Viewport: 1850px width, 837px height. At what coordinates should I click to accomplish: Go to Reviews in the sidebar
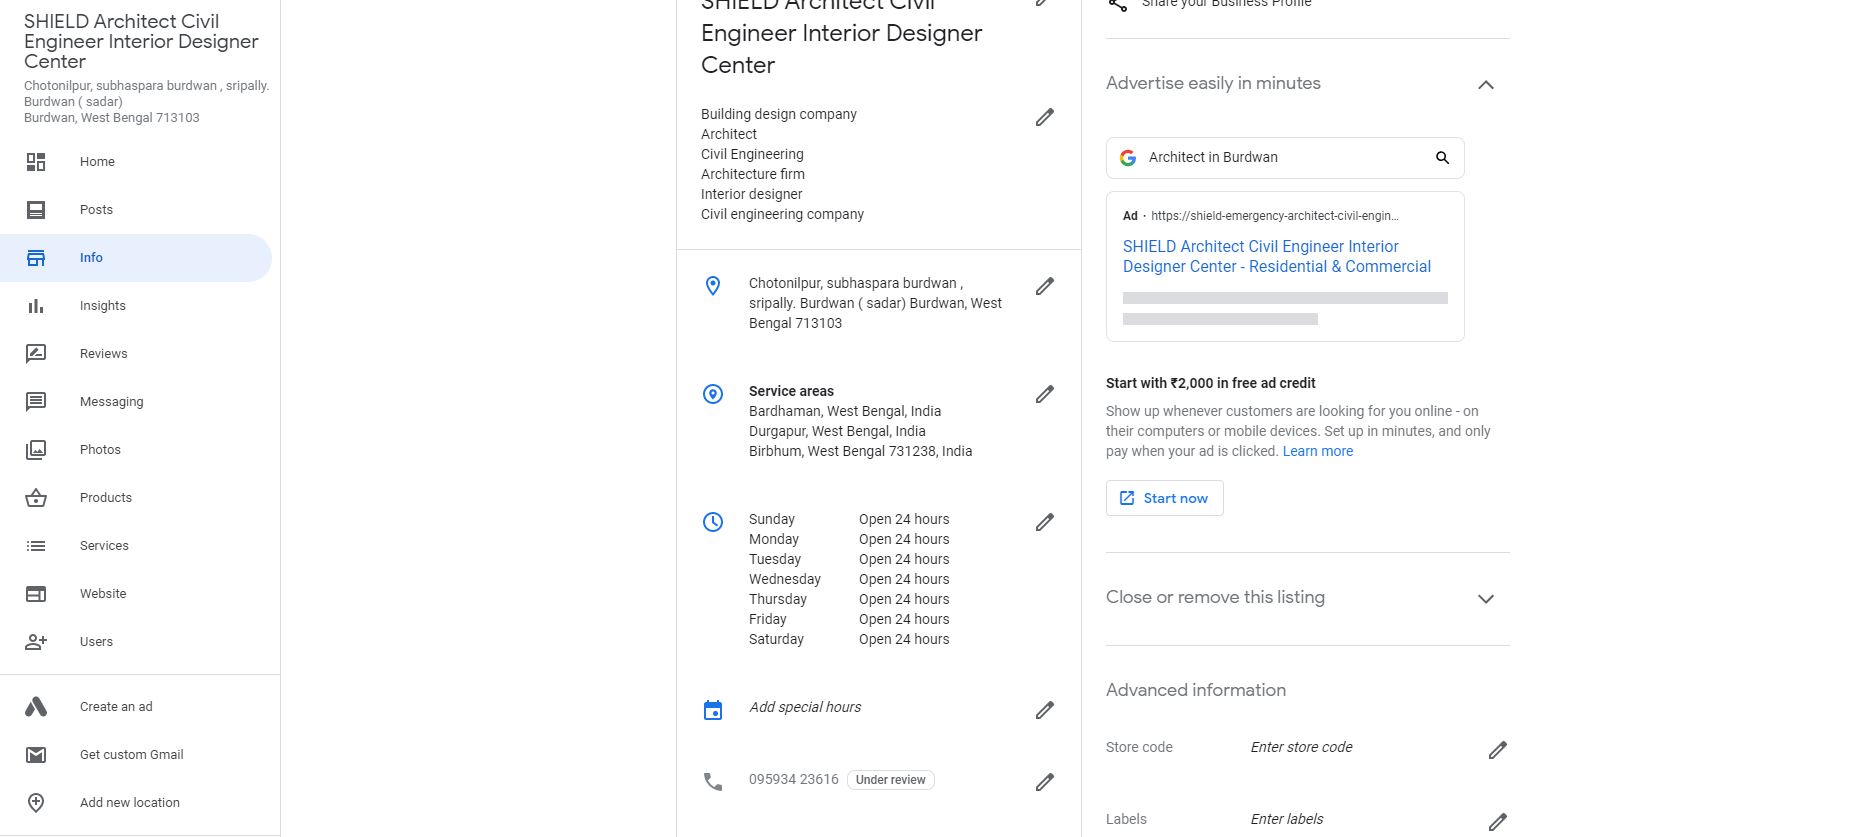click(x=104, y=354)
